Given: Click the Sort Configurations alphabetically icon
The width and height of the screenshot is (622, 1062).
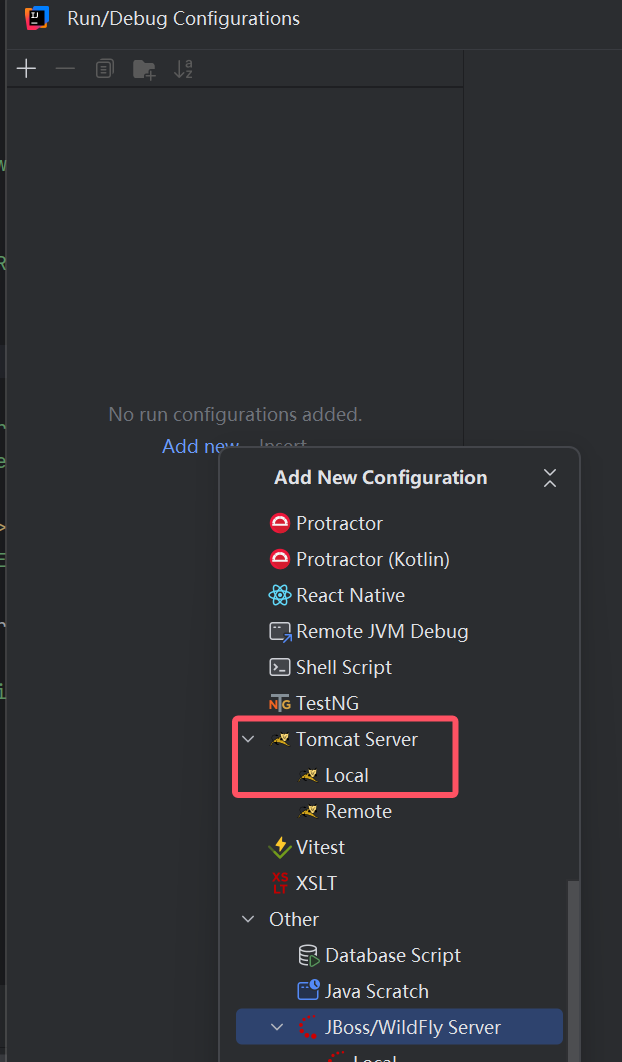Looking at the screenshot, I should pyautogui.click(x=183, y=69).
